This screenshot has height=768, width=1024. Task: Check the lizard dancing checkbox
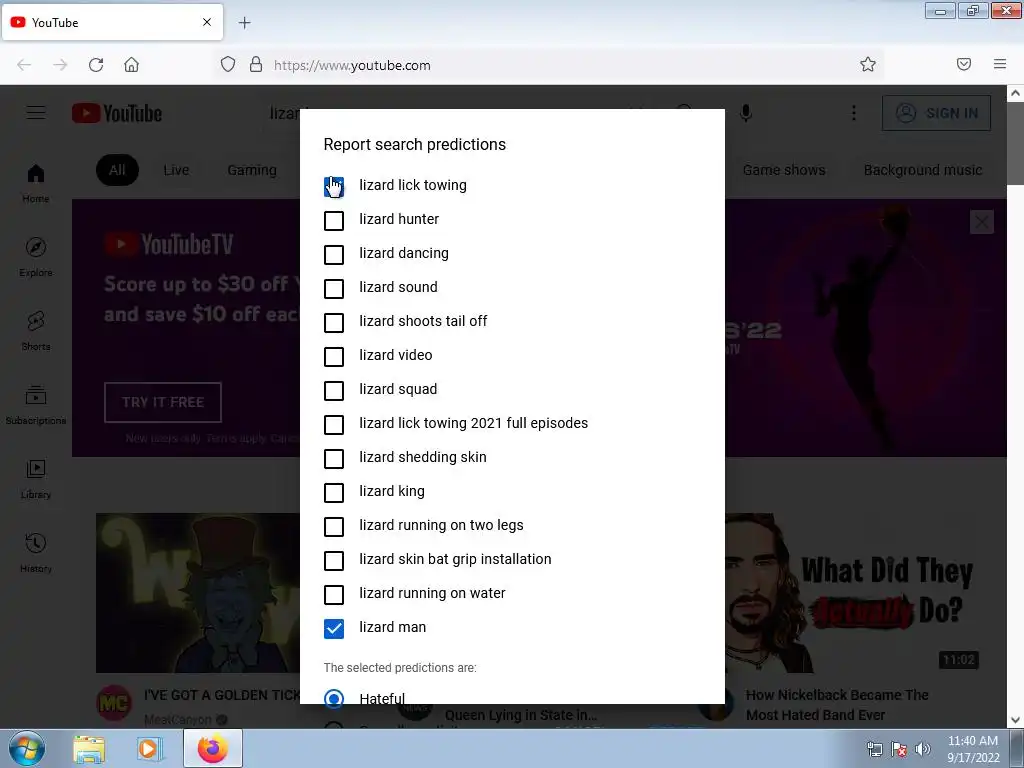(x=334, y=255)
